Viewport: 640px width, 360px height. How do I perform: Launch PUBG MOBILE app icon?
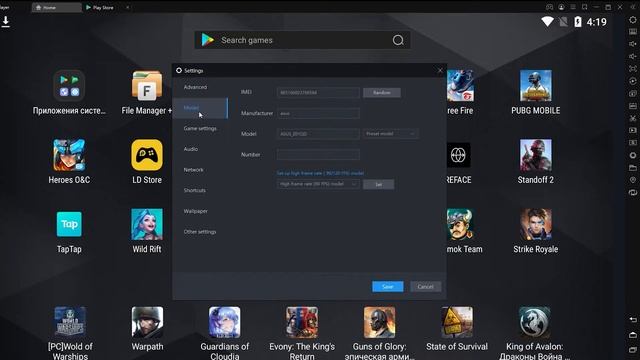click(x=536, y=86)
